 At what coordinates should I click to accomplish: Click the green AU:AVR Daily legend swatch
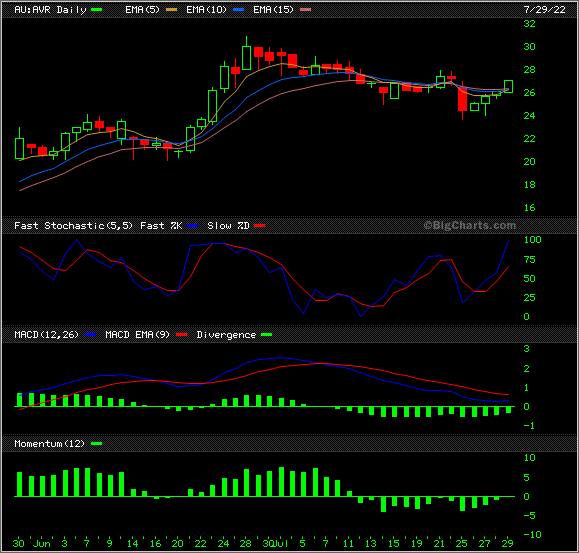pos(96,10)
